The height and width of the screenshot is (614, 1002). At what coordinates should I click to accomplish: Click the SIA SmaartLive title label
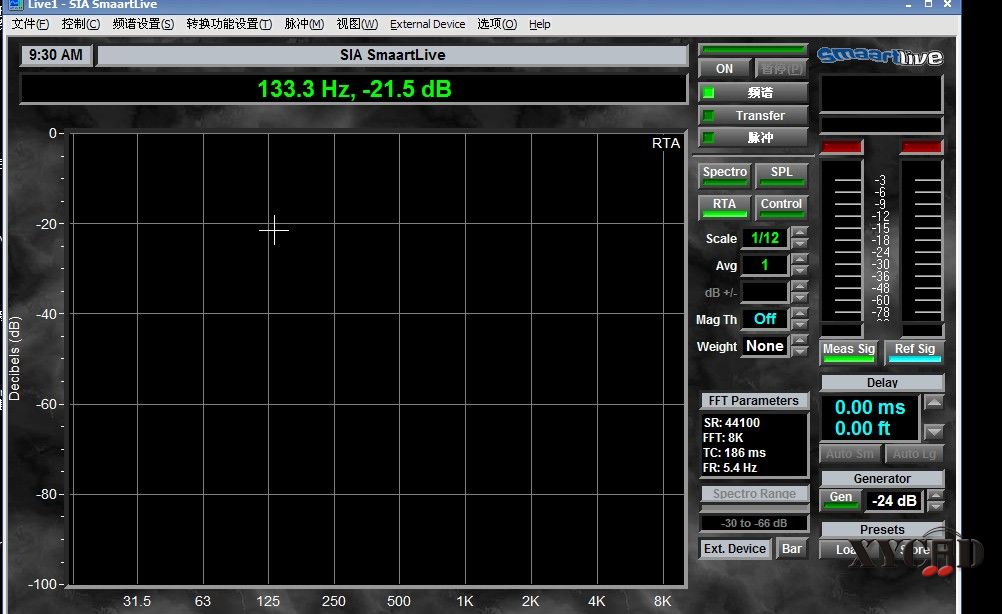pyautogui.click(x=392, y=55)
